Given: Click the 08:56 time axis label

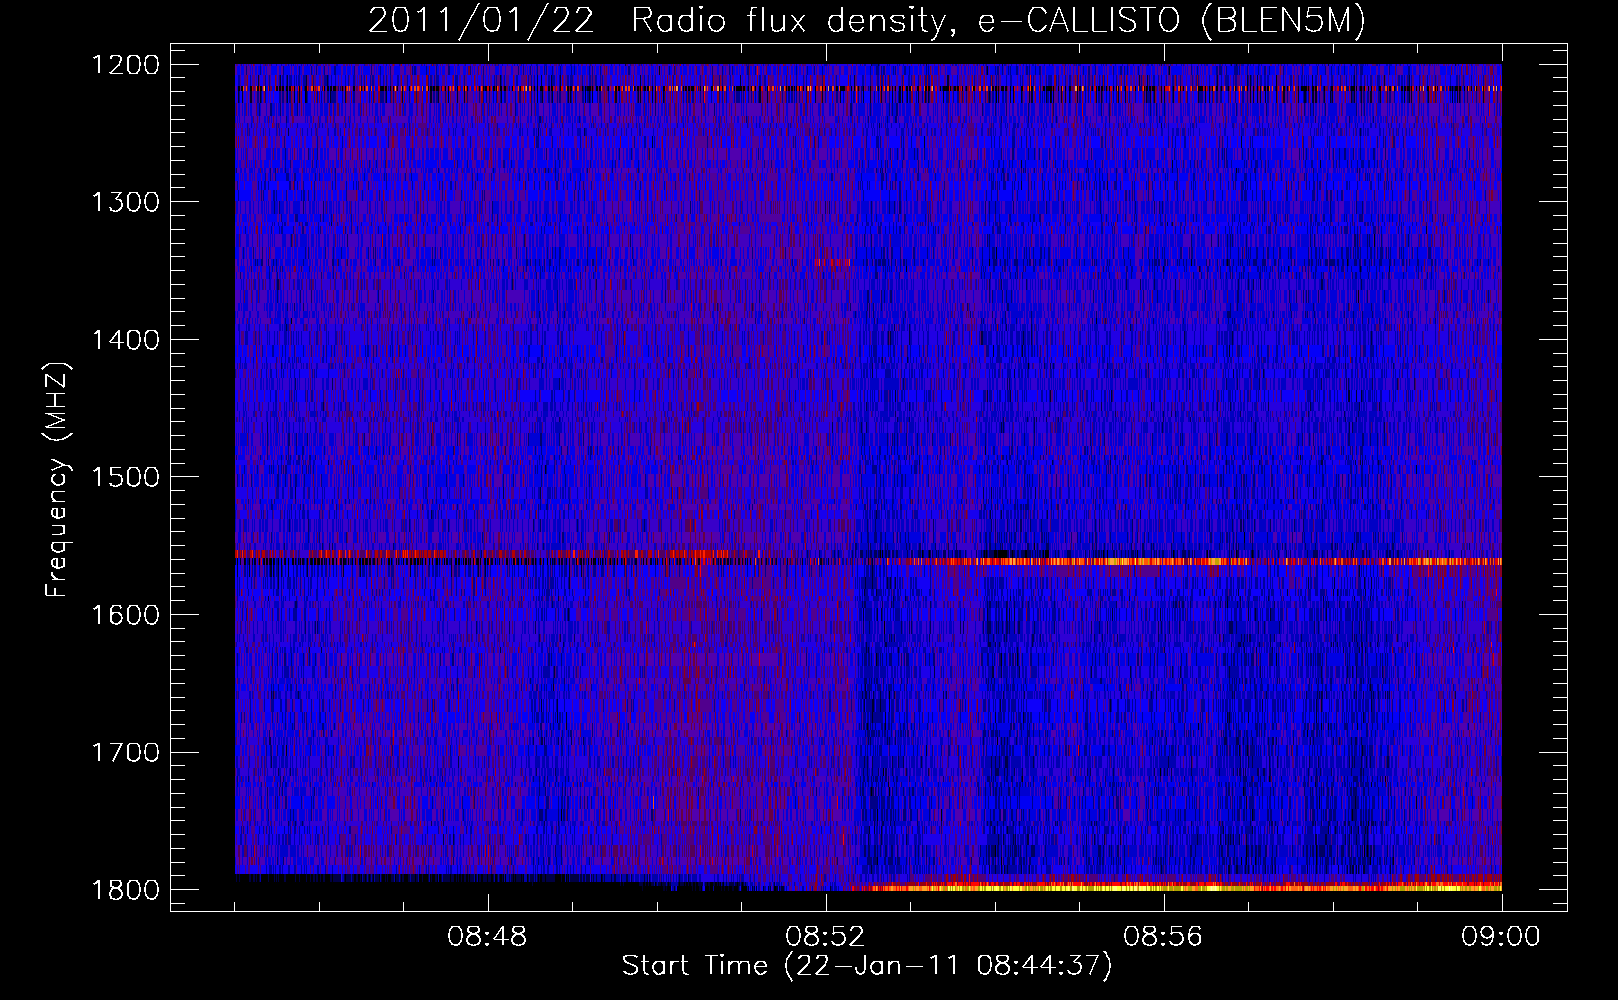Looking at the screenshot, I should [1163, 937].
